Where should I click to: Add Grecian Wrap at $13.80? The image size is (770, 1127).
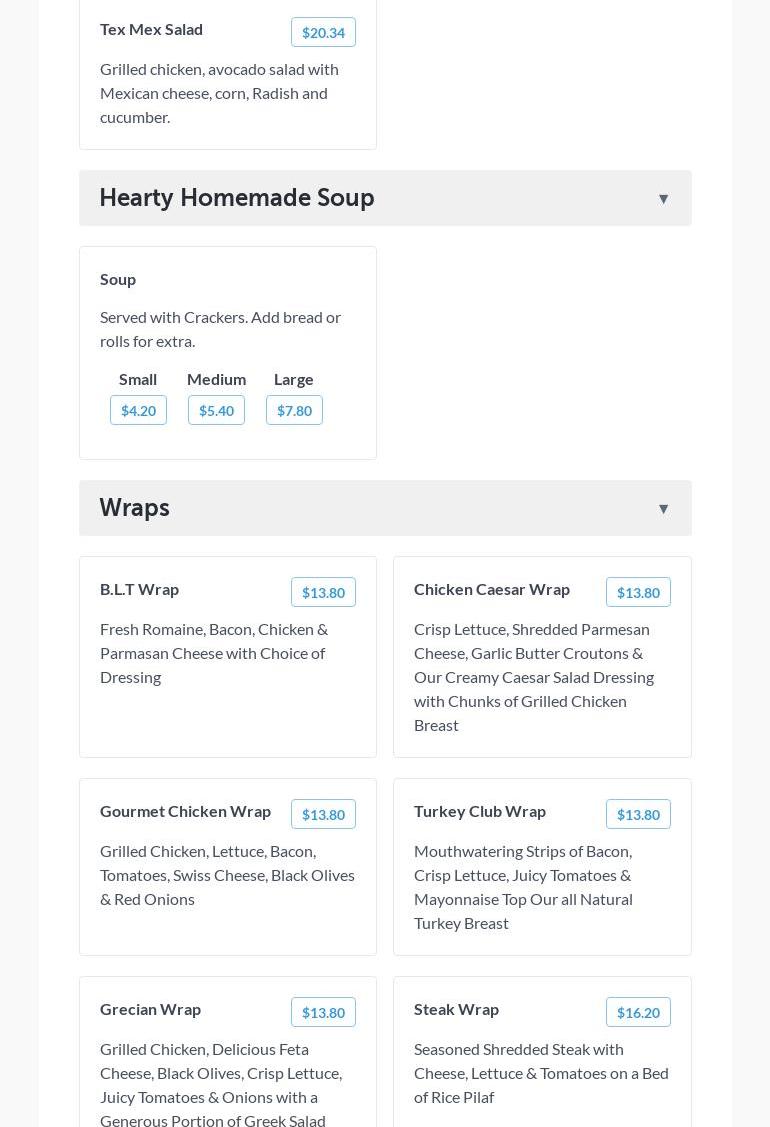[x=323, y=1013]
